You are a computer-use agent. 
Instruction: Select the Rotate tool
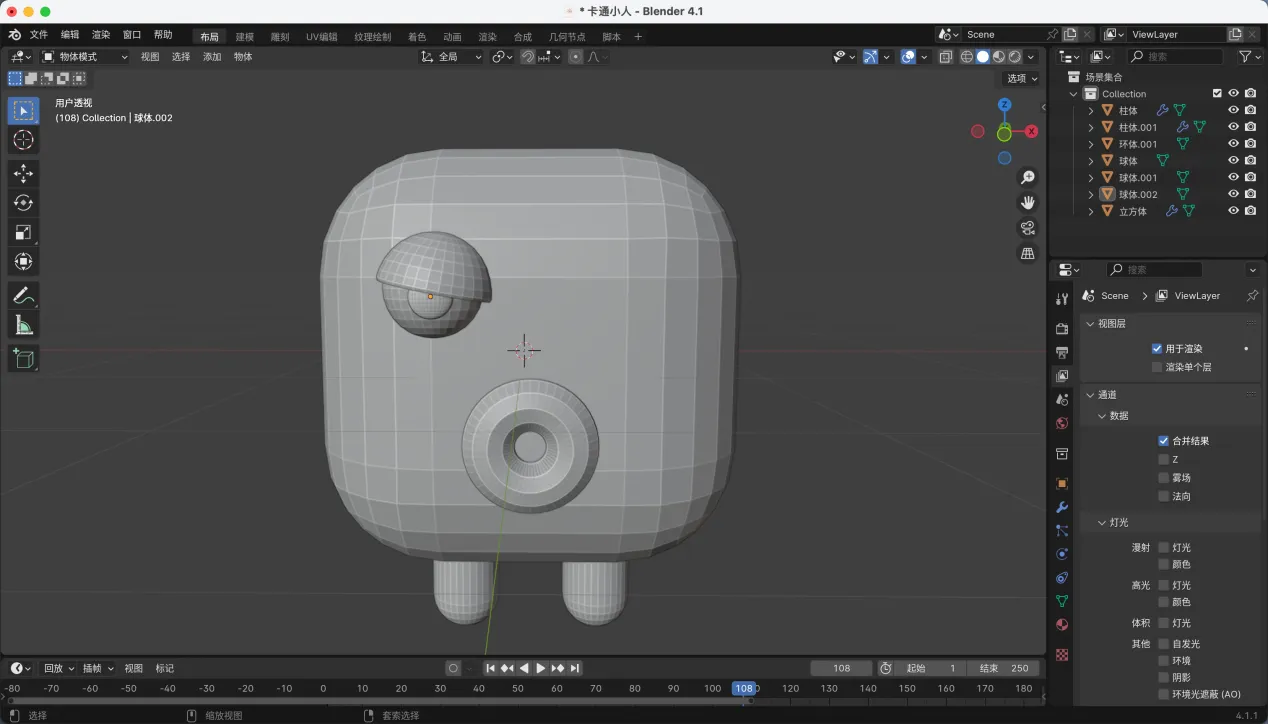coord(23,203)
